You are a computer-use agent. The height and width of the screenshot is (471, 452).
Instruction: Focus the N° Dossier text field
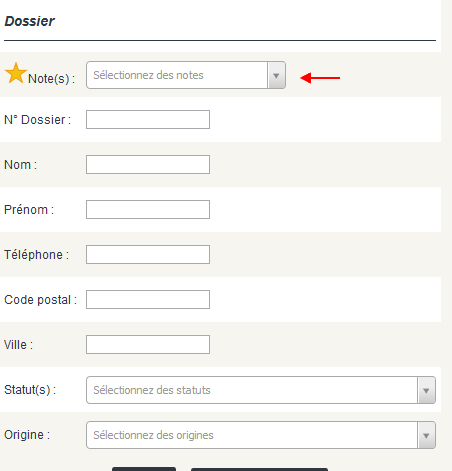pyautogui.click(x=148, y=120)
